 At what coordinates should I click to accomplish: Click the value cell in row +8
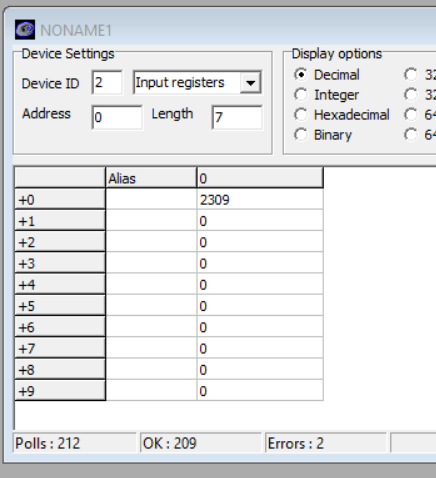(260, 370)
